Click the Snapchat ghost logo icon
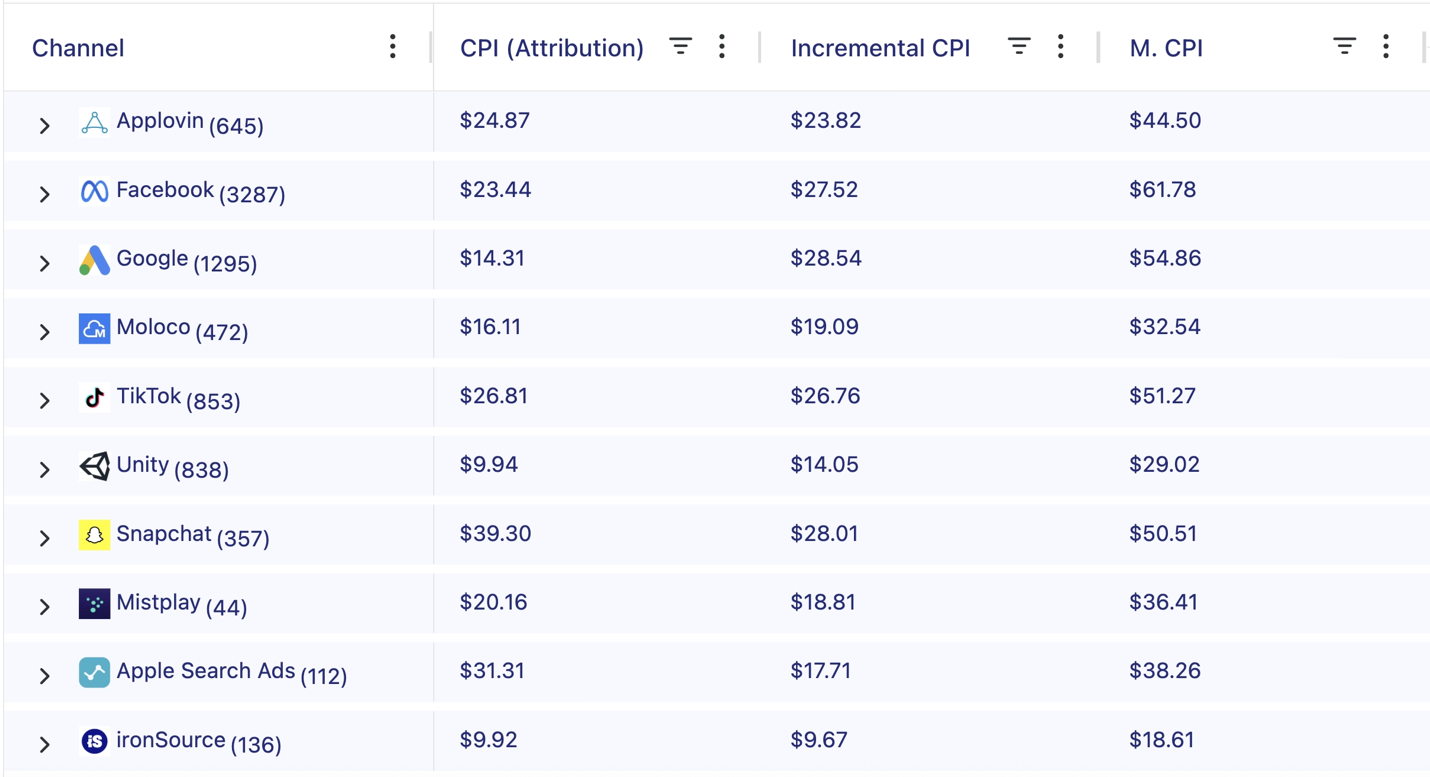The height and width of the screenshot is (777, 1430). point(94,535)
